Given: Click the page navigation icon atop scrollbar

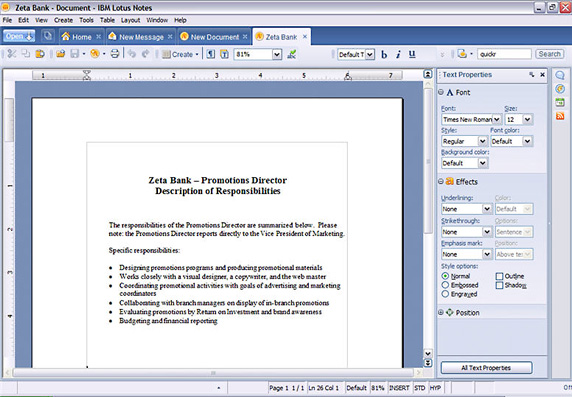Looking at the screenshot, I should [x=428, y=74].
